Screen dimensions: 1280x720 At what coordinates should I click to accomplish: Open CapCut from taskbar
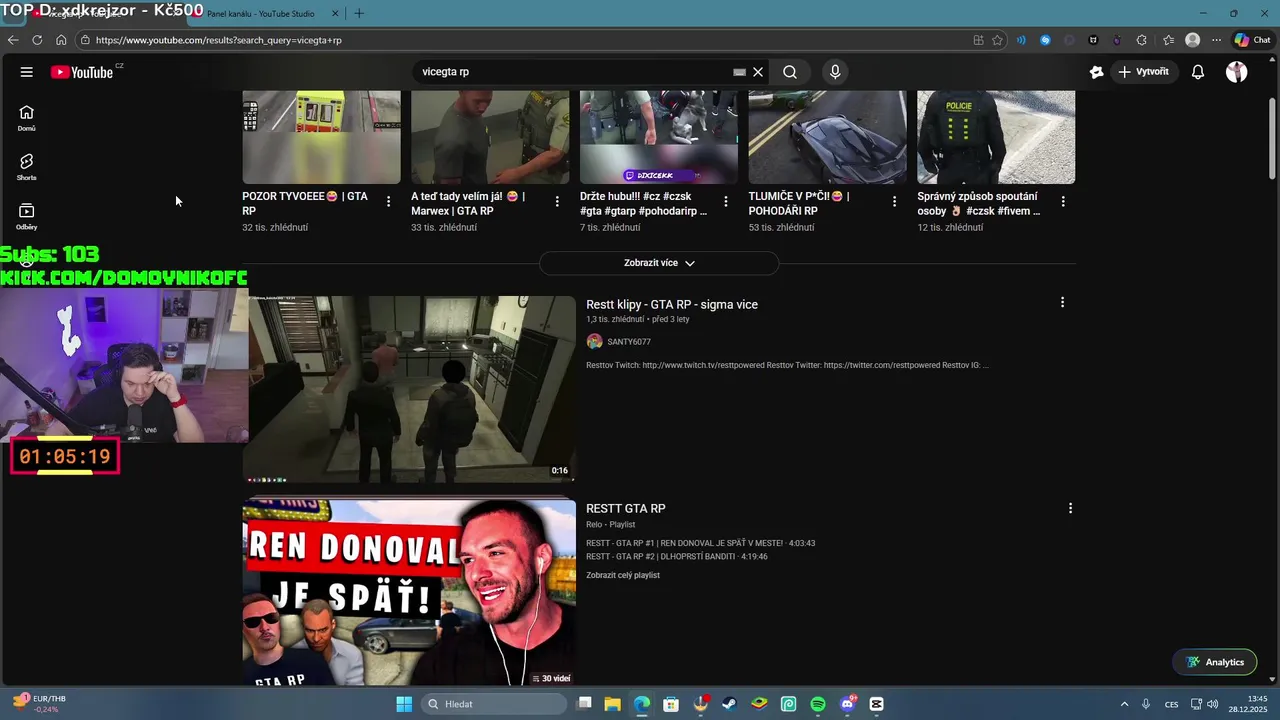(877, 704)
